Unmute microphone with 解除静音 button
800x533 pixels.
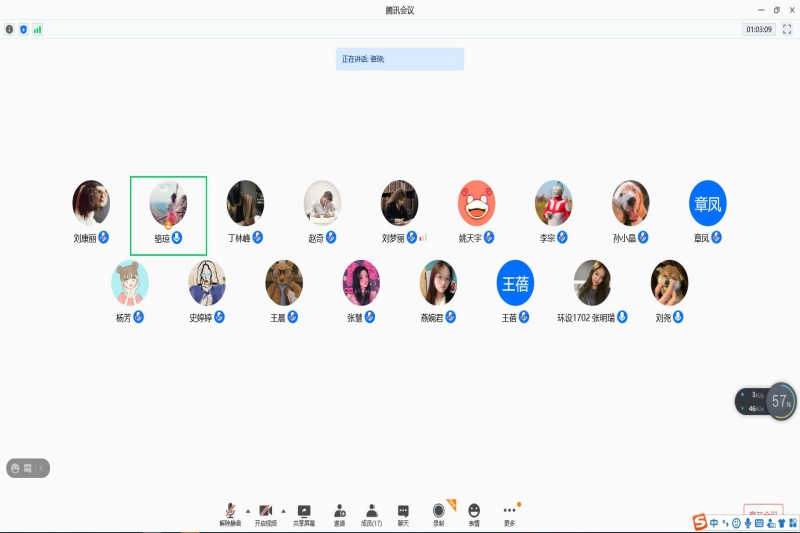[x=231, y=513]
